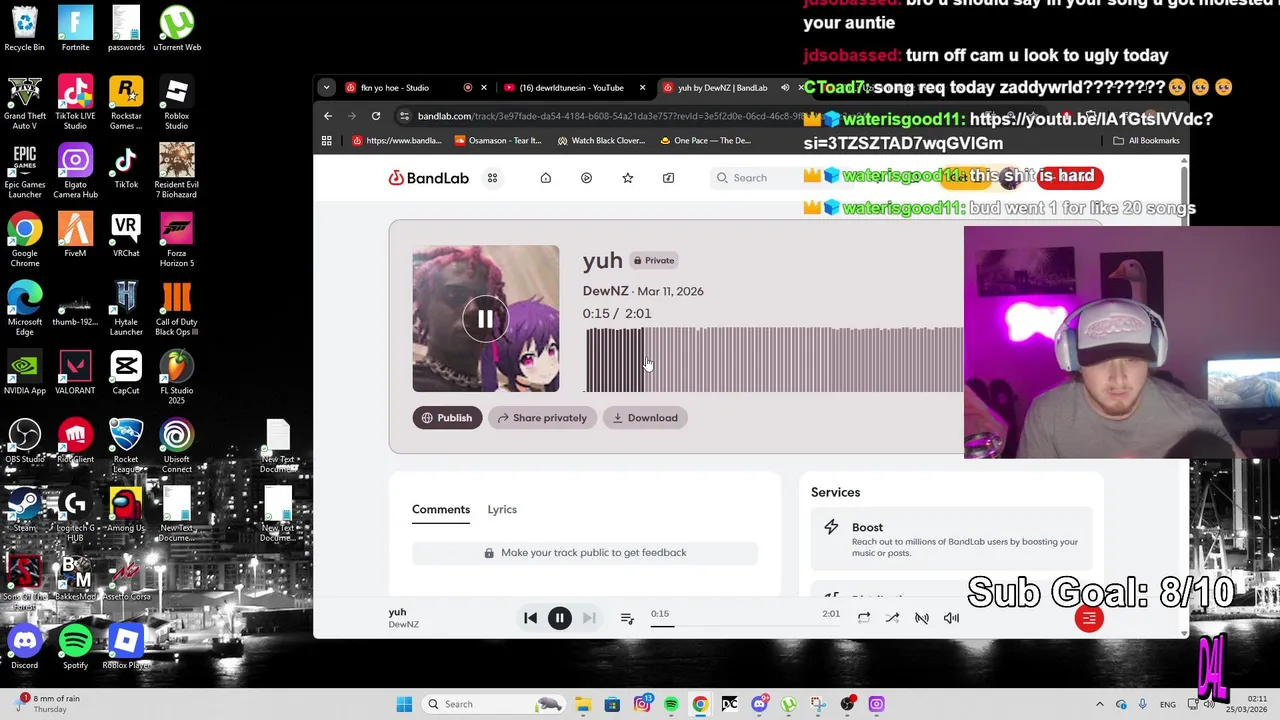Image resolution: width=1280 pixels, height=720 pixels.
Task: Pause track via cover art button
Action: 485,319
